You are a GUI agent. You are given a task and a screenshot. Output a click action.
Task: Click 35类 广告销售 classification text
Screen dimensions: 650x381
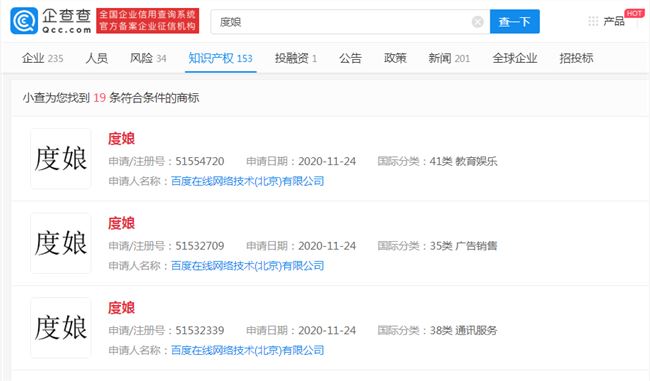click(x=463, y=246)
